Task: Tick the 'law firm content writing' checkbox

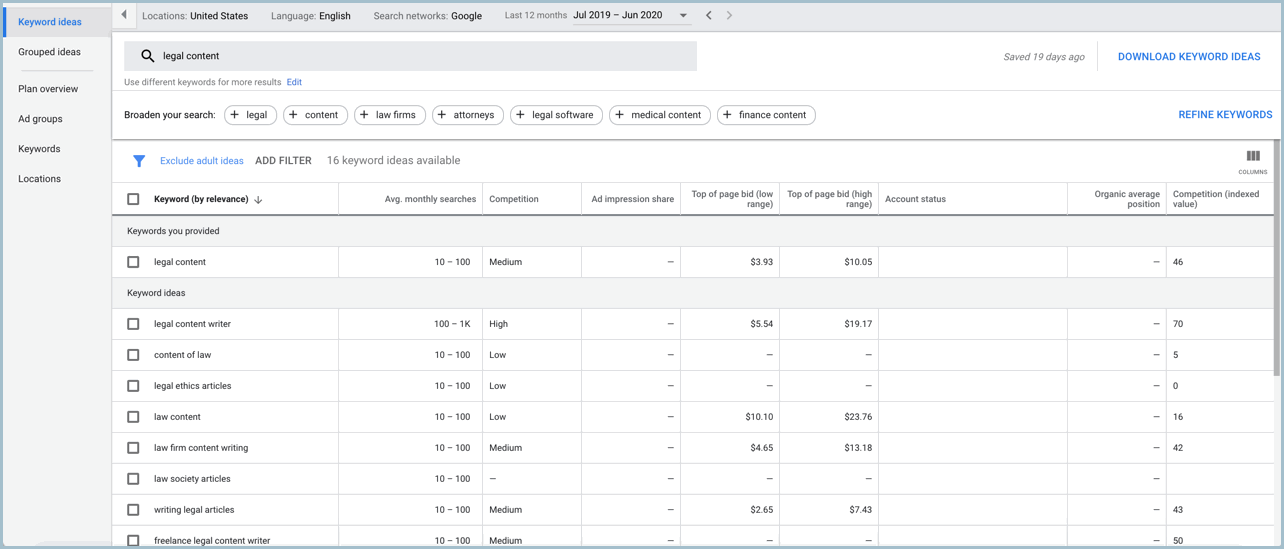Action: [133, 448]
